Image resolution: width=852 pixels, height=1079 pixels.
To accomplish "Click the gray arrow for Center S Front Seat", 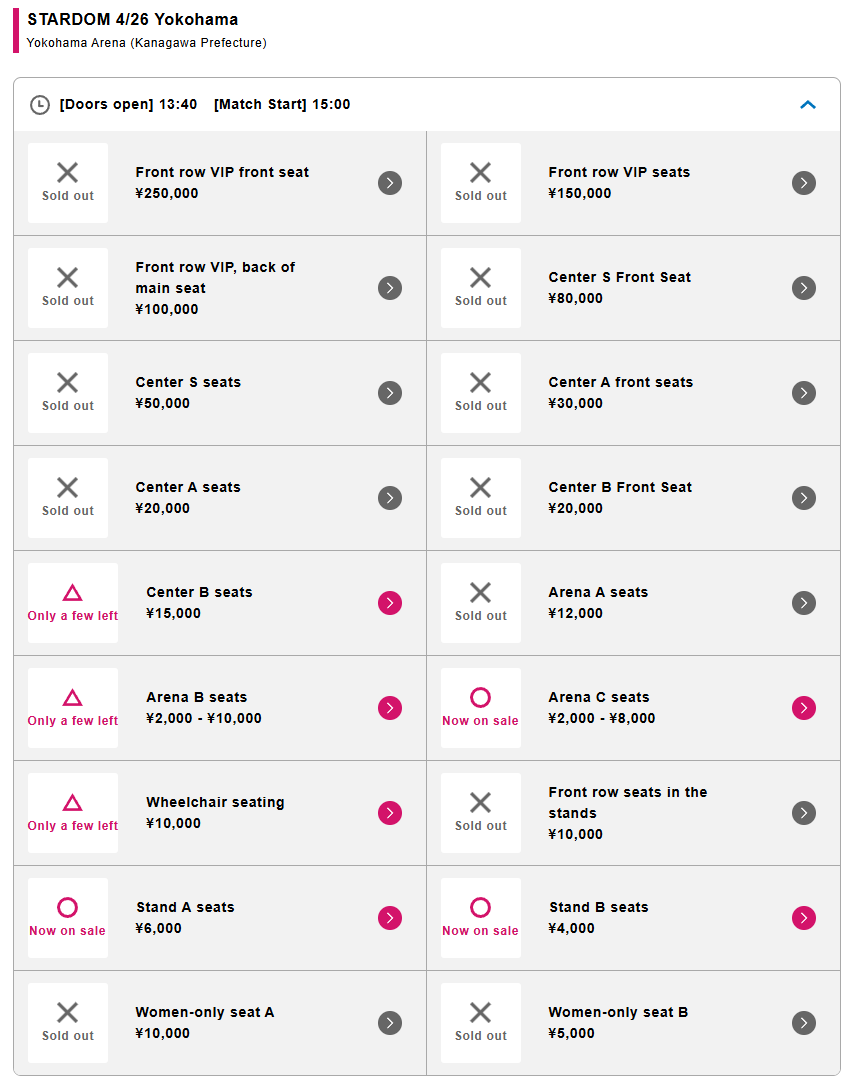I will click(804, 288).
